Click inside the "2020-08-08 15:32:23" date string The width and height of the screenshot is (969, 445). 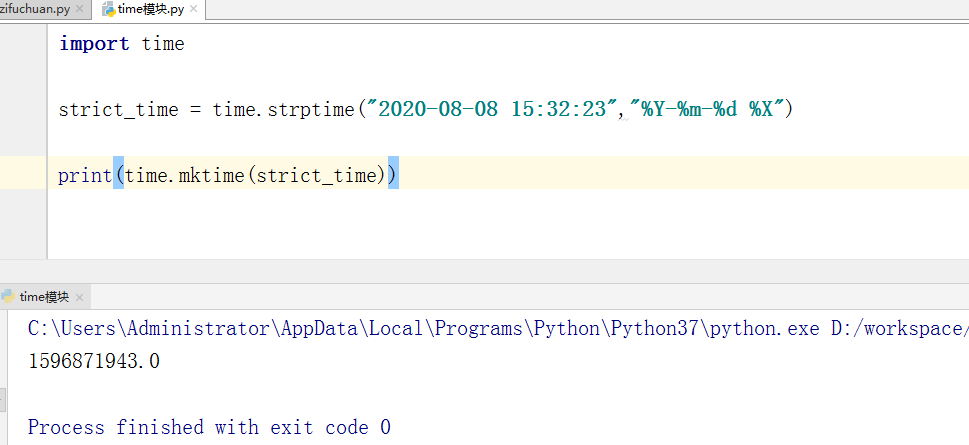(491, 109)
